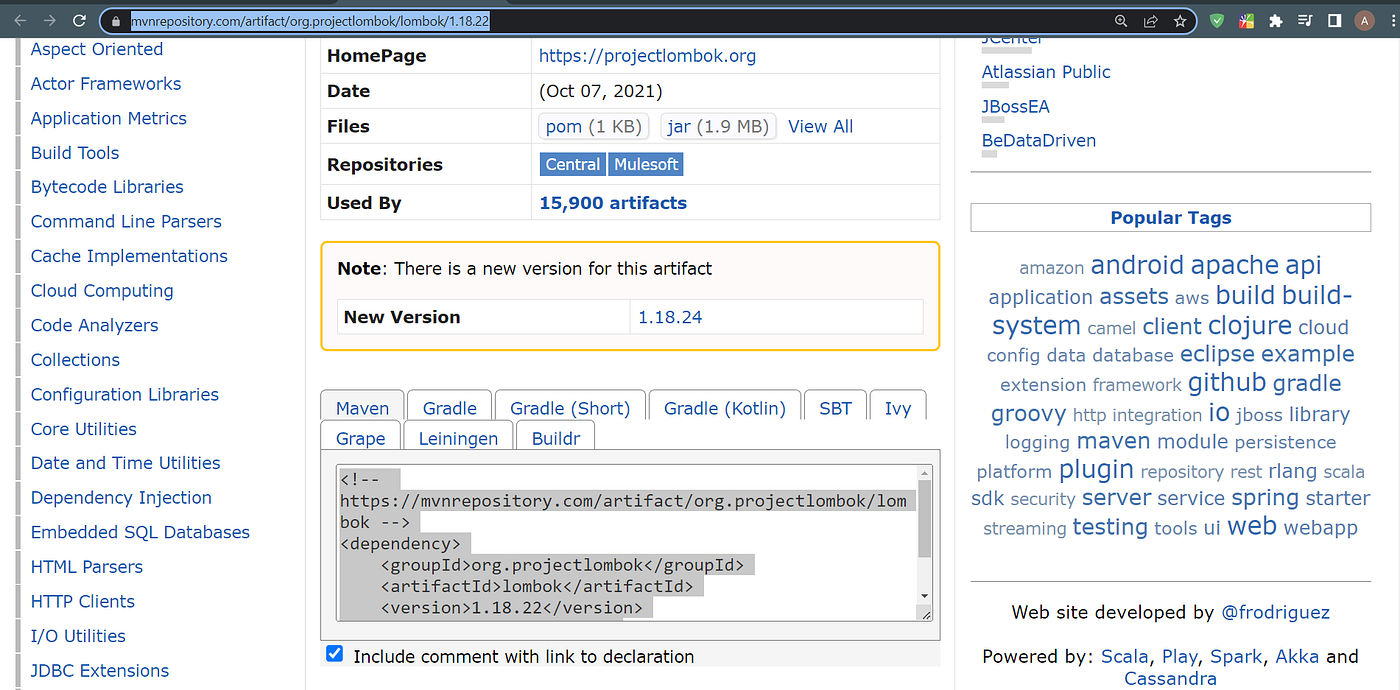Image resolution: width=1400 pixels, height=690 pixels.
Task: Bookmark this page with the star icon
Action: [1179, 20]
